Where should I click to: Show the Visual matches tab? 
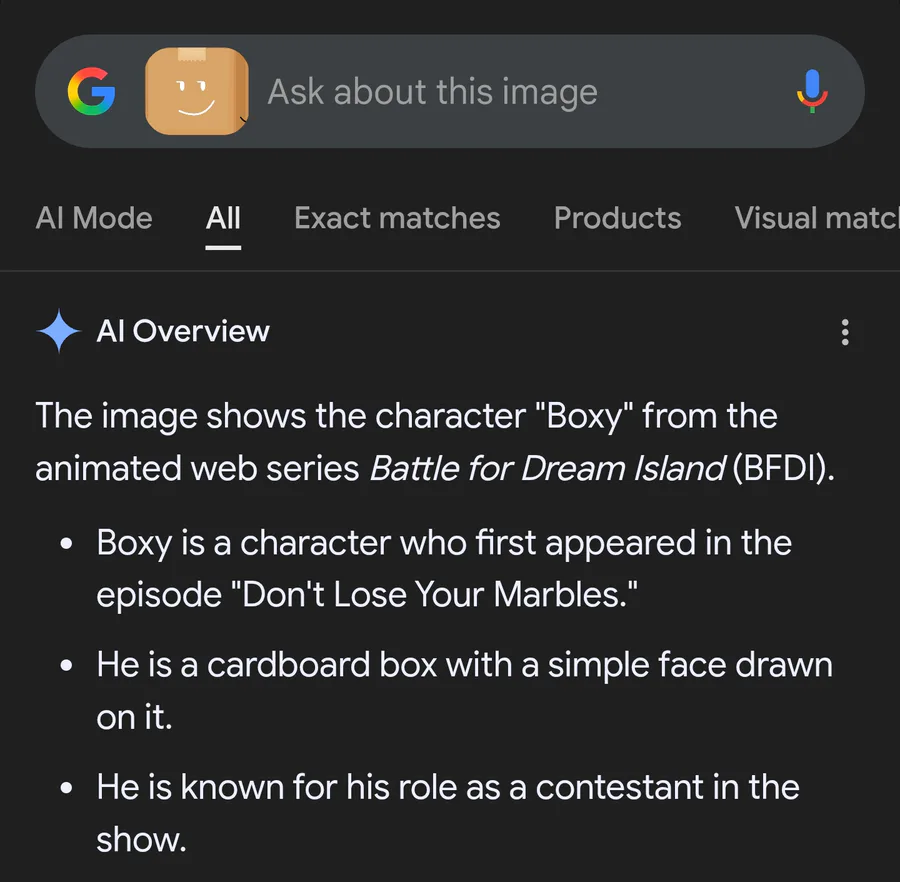(x=817, y=218)
